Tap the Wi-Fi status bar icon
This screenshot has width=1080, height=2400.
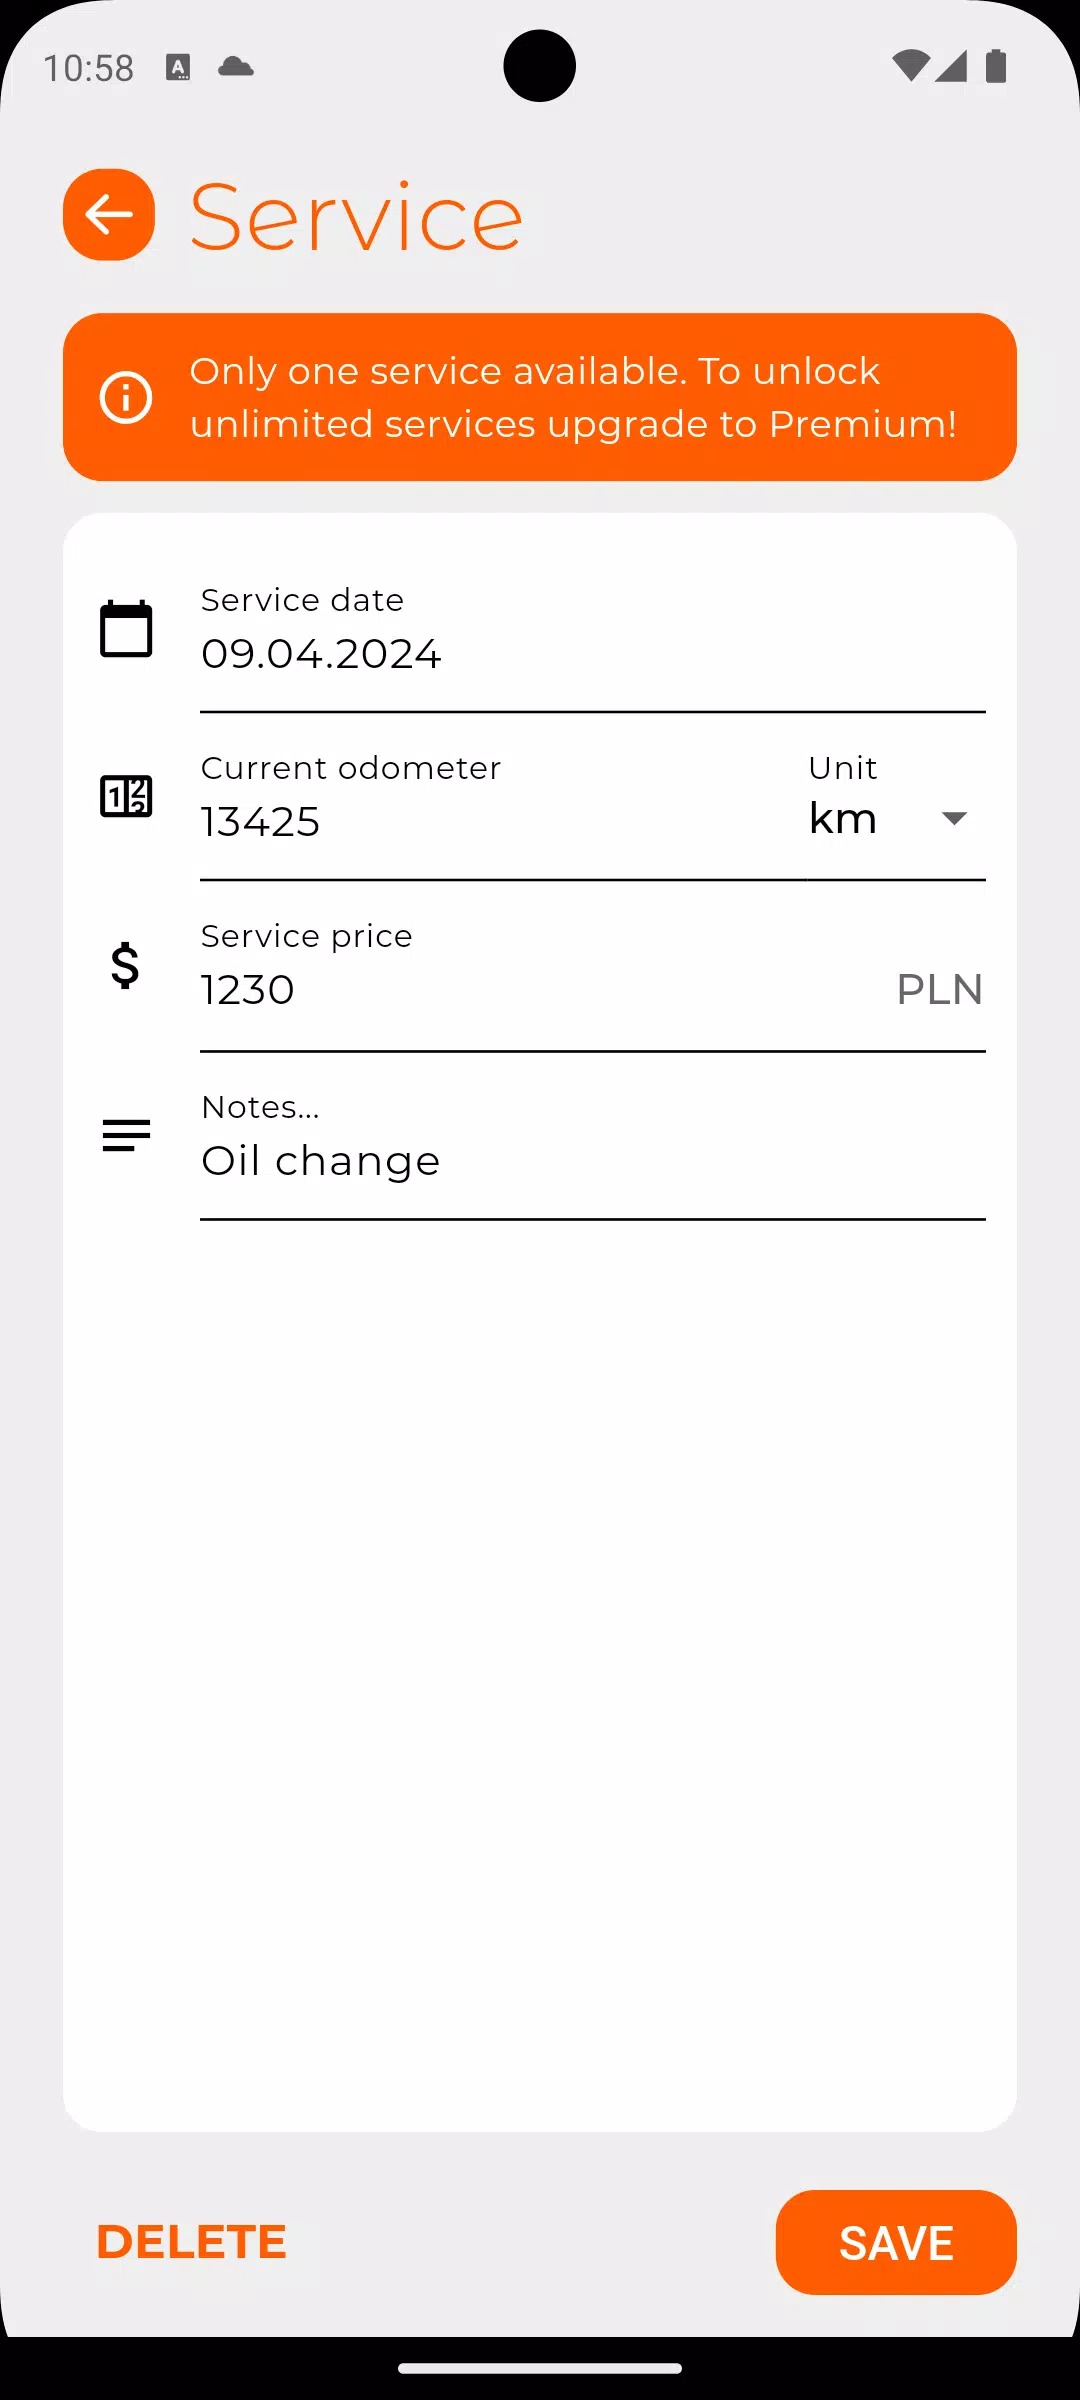910,66
